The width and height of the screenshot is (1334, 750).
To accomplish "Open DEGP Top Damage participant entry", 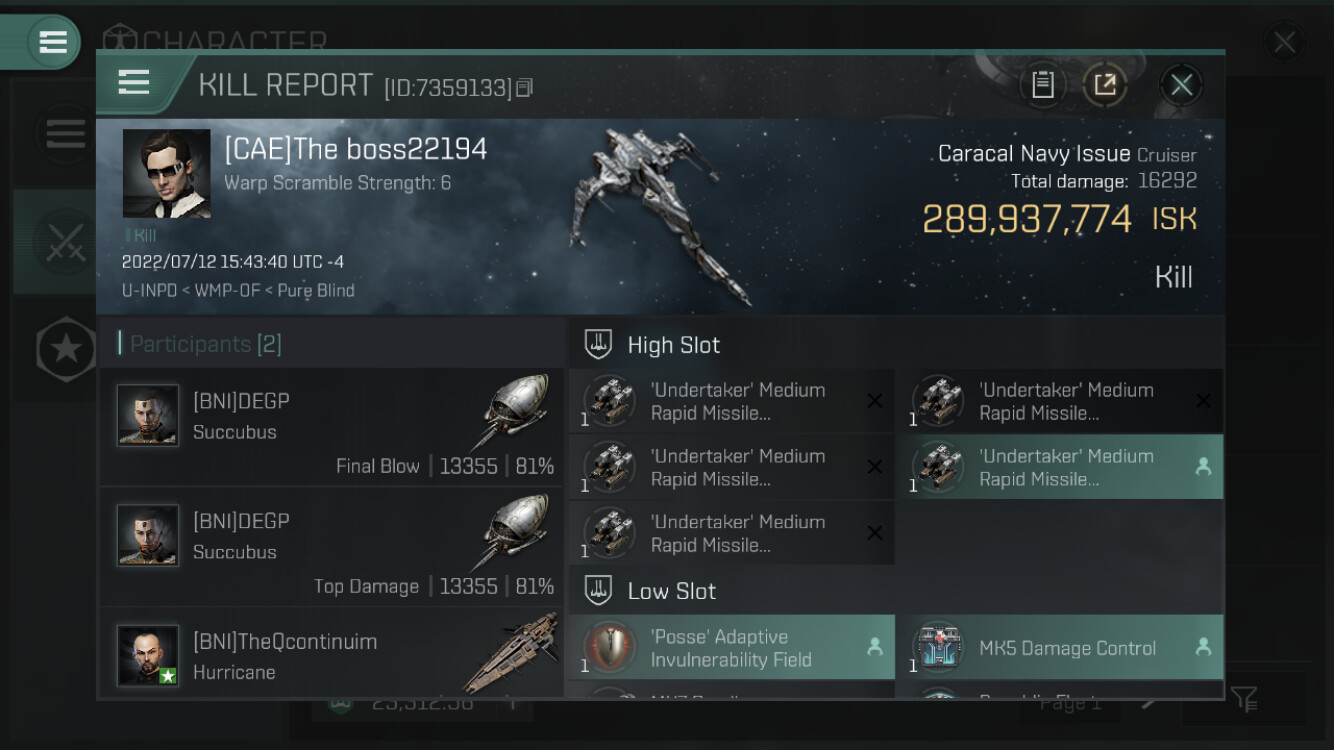I will (x=332, y=547).
